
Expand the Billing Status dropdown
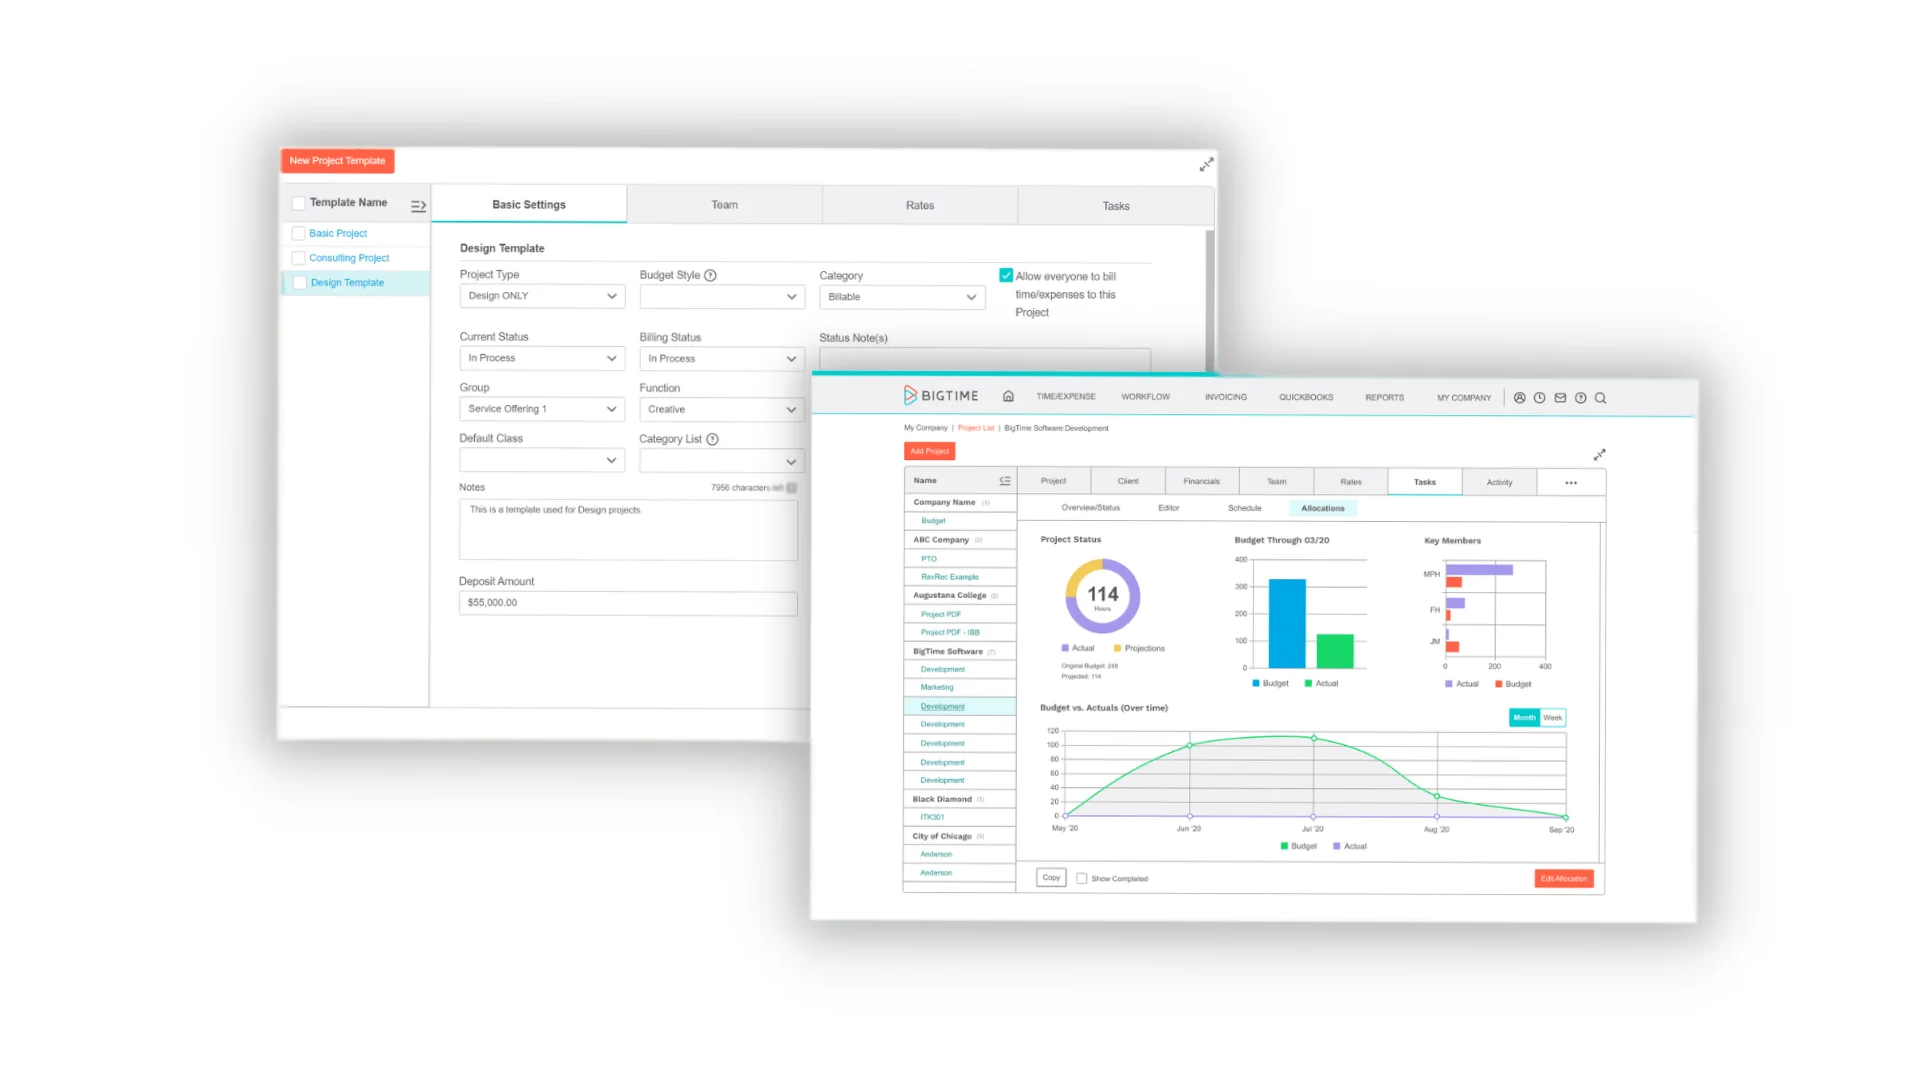point(721,359)
